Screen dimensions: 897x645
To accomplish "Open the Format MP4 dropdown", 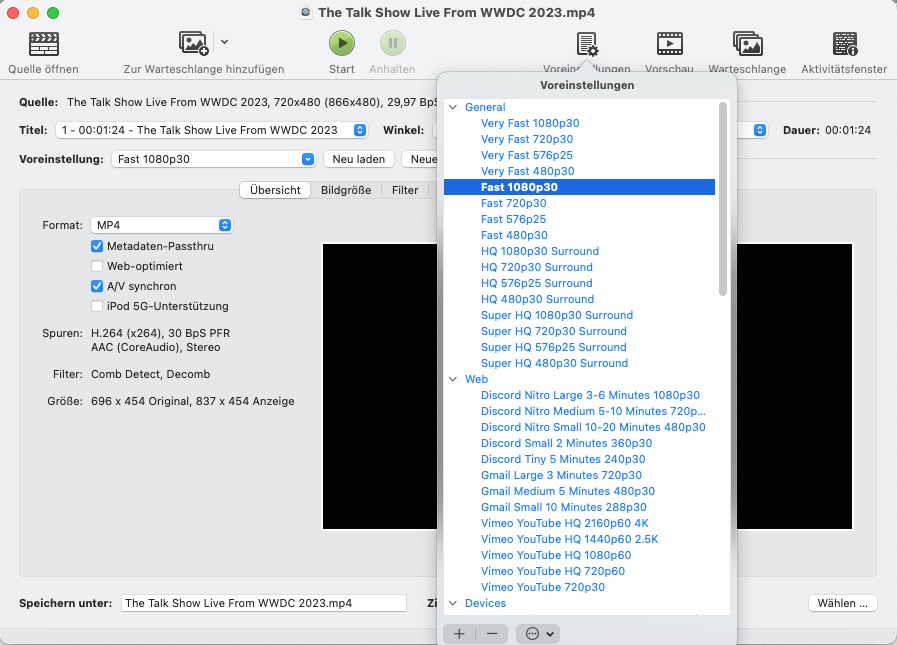I will 161,226.
